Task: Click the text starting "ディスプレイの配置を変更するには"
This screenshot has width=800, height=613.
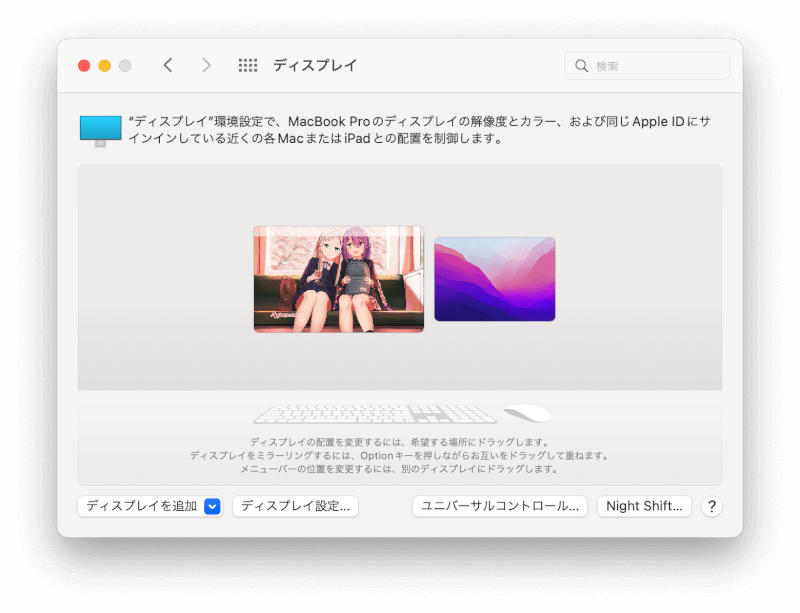Action: click(x=399, y=442)
